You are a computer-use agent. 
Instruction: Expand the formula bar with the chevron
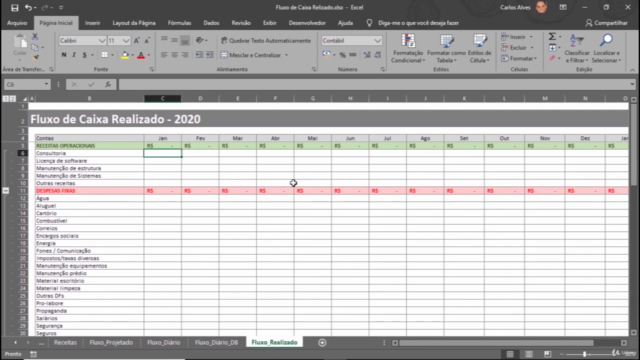(632, 84)
